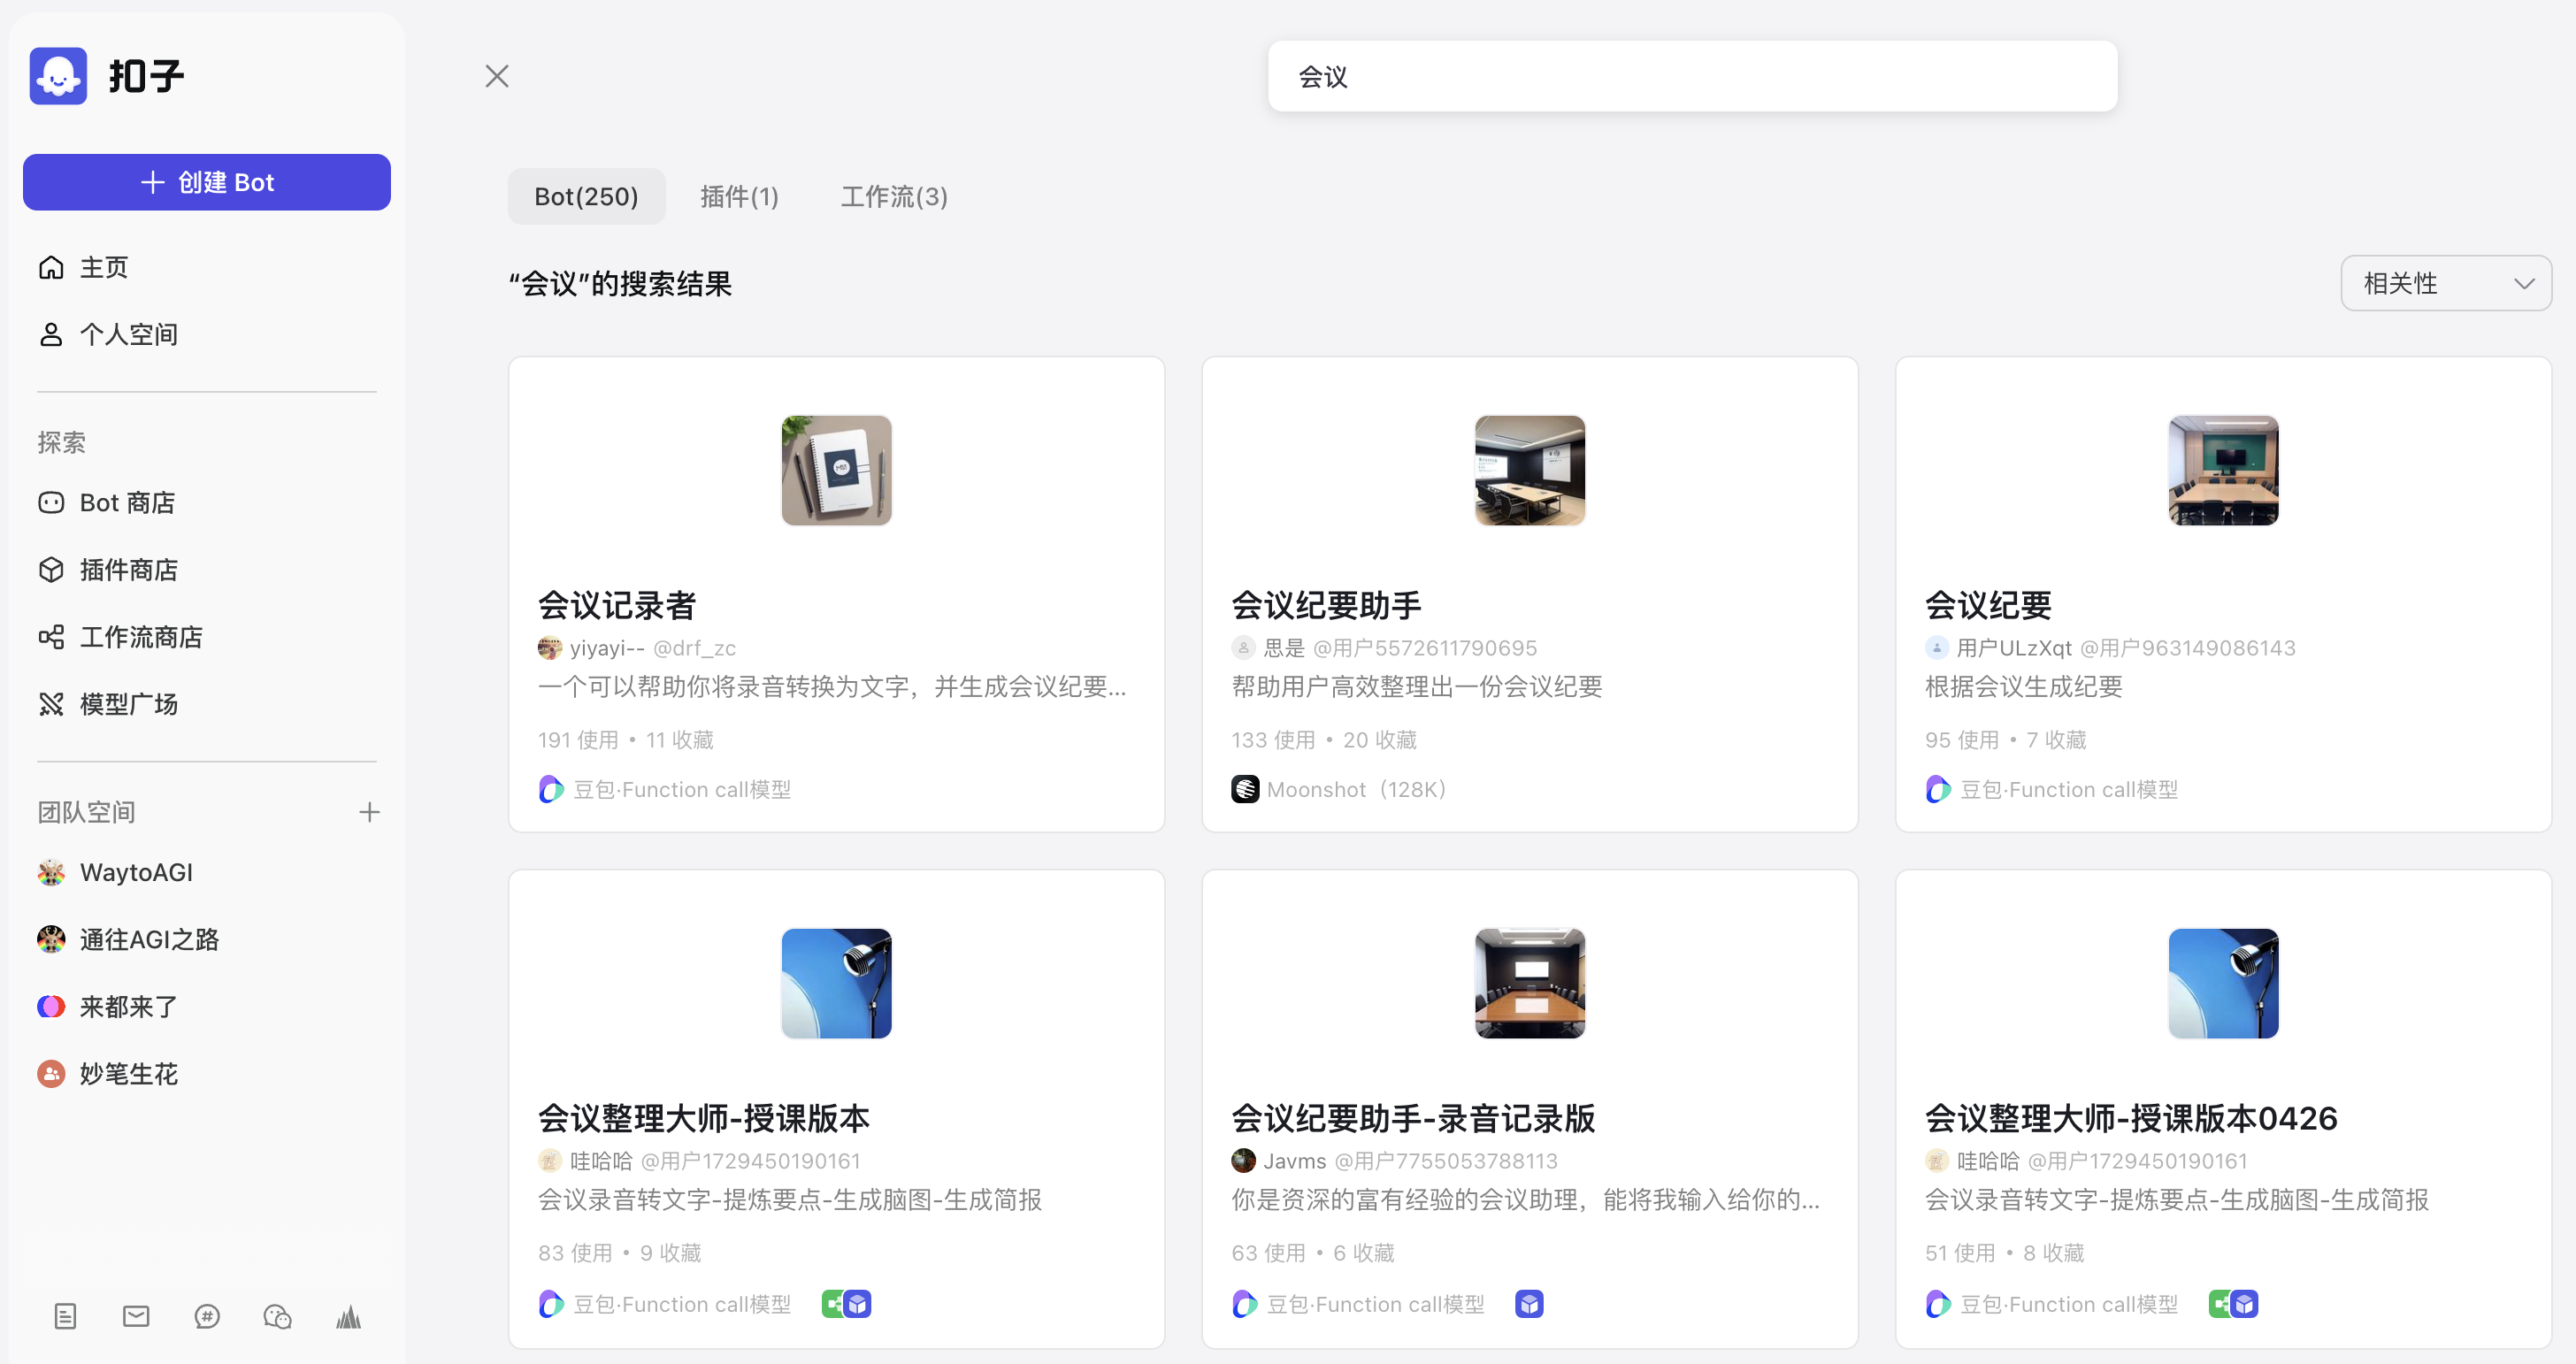2576x1364 pixels.
Task: Add a team with the plus icon
Action: 369,812
